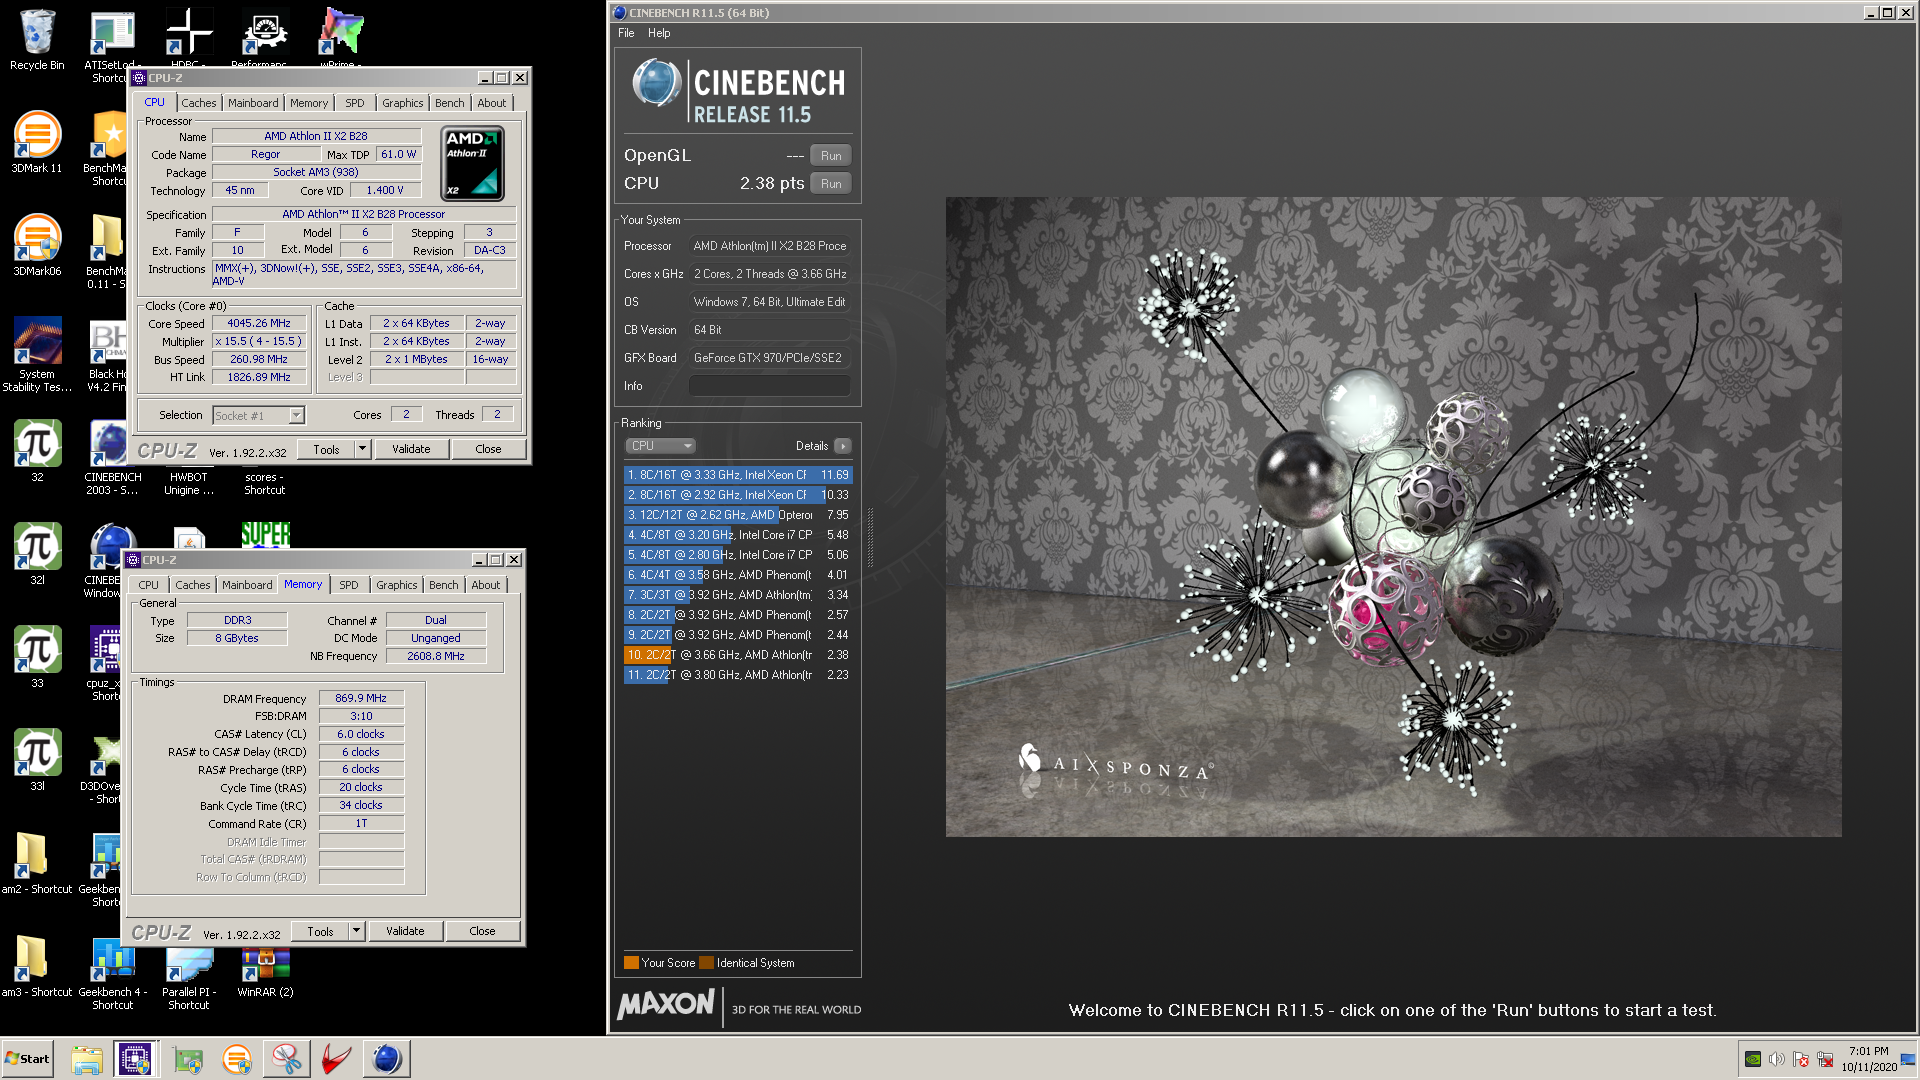The height and width of the screenshot is (1080, 1920).
Task: Click Validate in the upper CPU-Z window
Action: [411, 449]
